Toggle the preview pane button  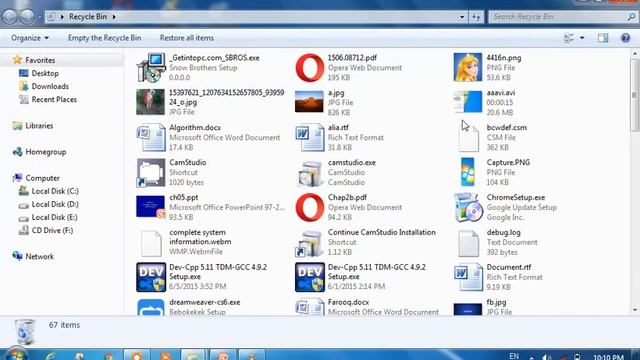coord(603,38)
